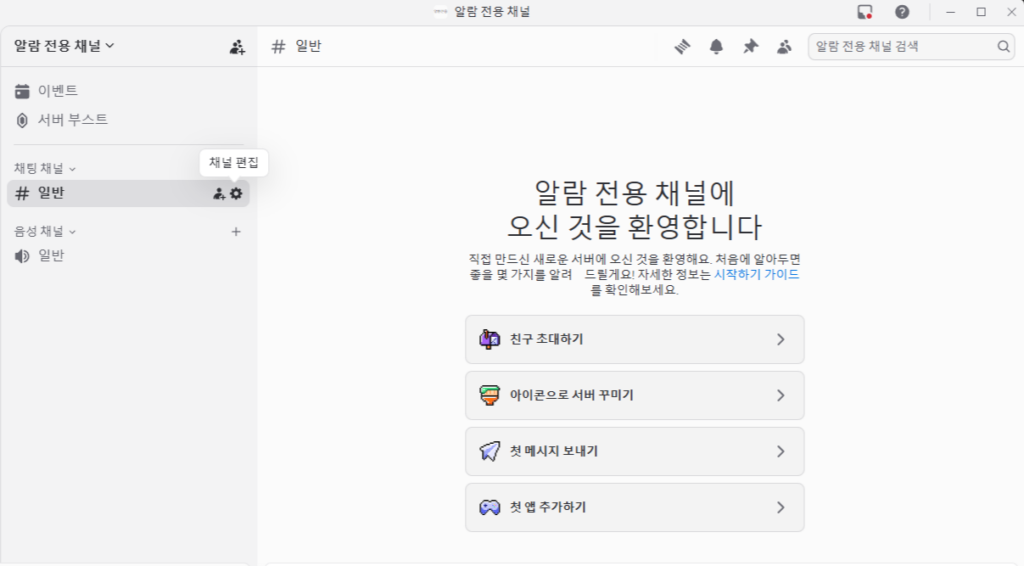Image resolution: width=1024 pixels, height=566 pixels.
Task: Collapse the 음성 채널 category
Action: 45,232
